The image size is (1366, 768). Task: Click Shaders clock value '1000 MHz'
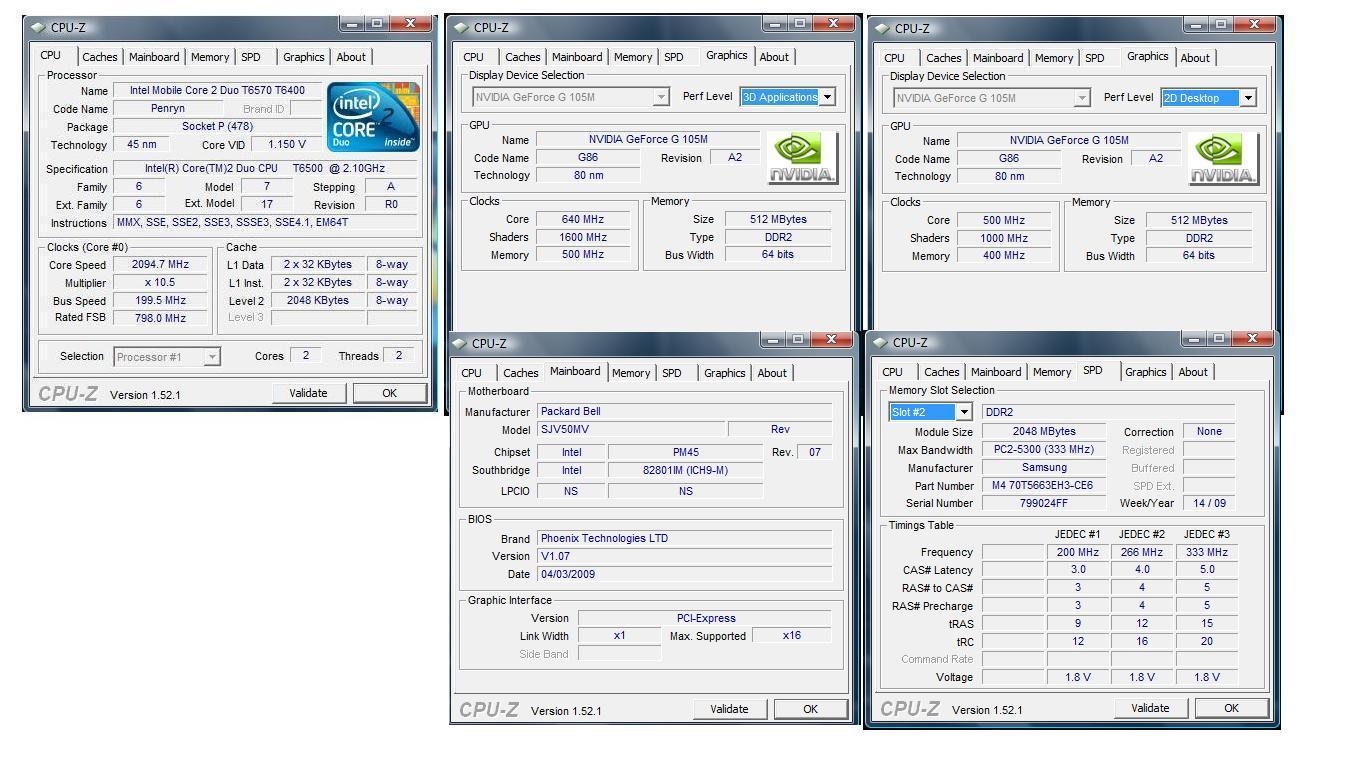tap(1004, 238)
